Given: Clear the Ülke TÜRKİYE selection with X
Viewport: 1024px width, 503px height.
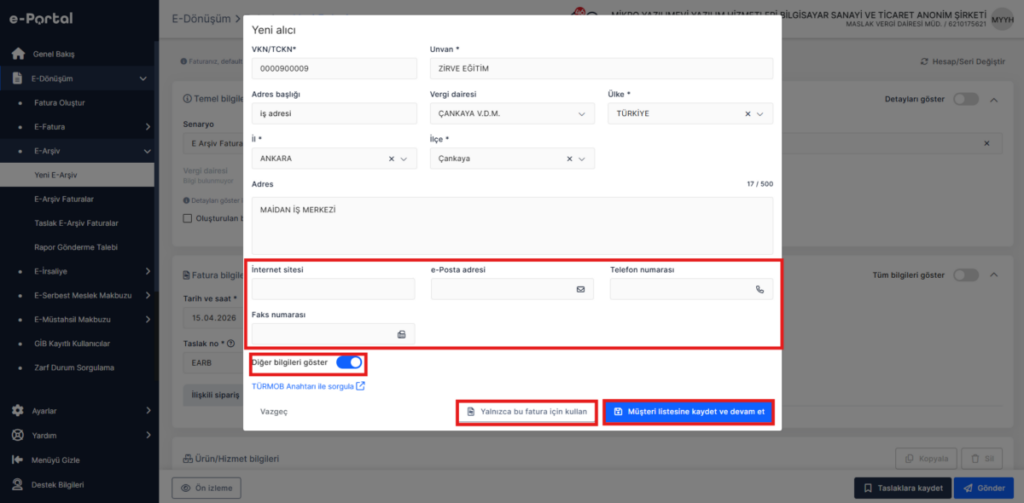Looking at the screenshot, I should point(748,114).
